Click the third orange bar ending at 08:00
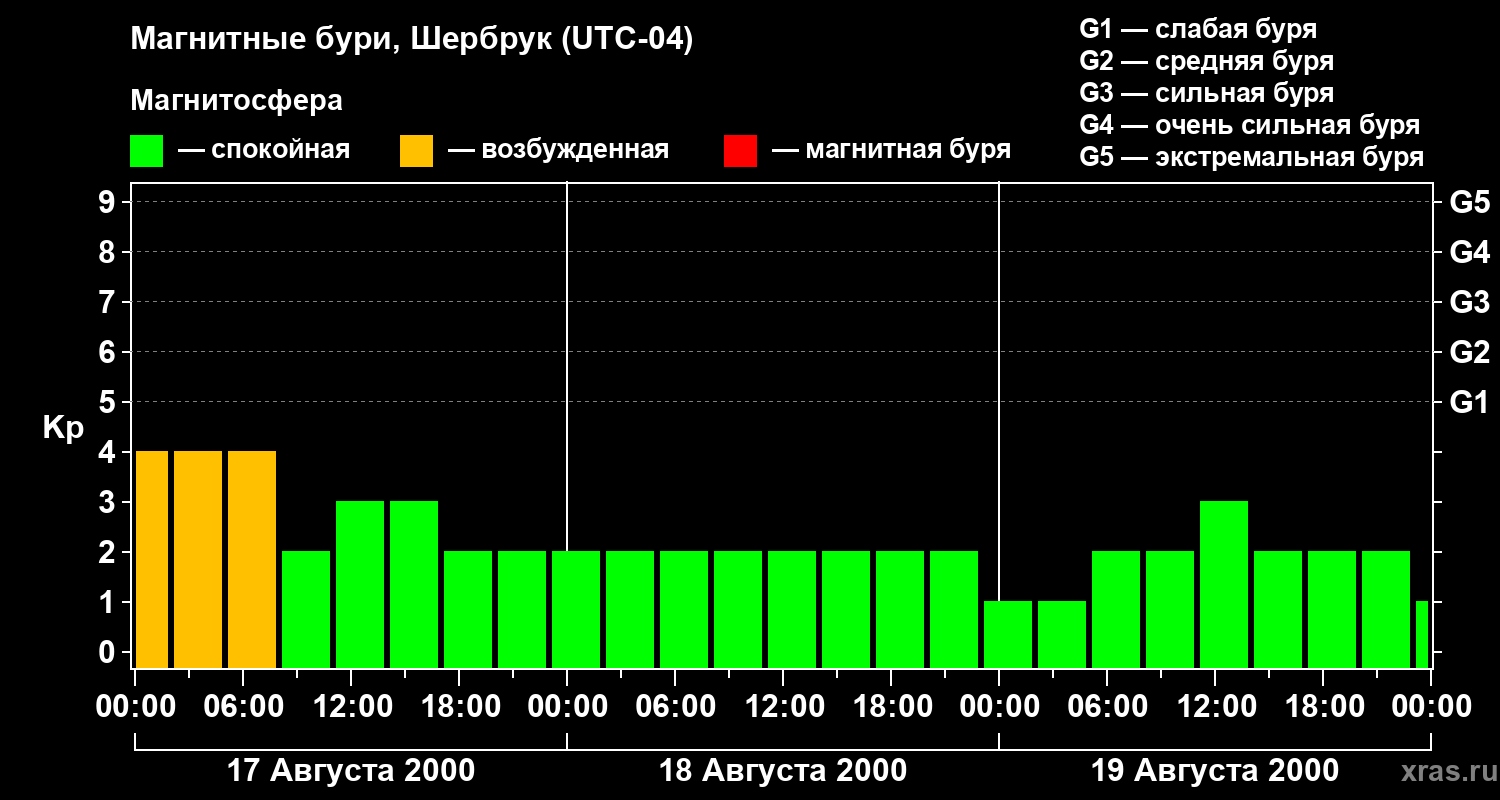Screen dimensions: 1500x800 pyautogui.click(x=252, y=559)
